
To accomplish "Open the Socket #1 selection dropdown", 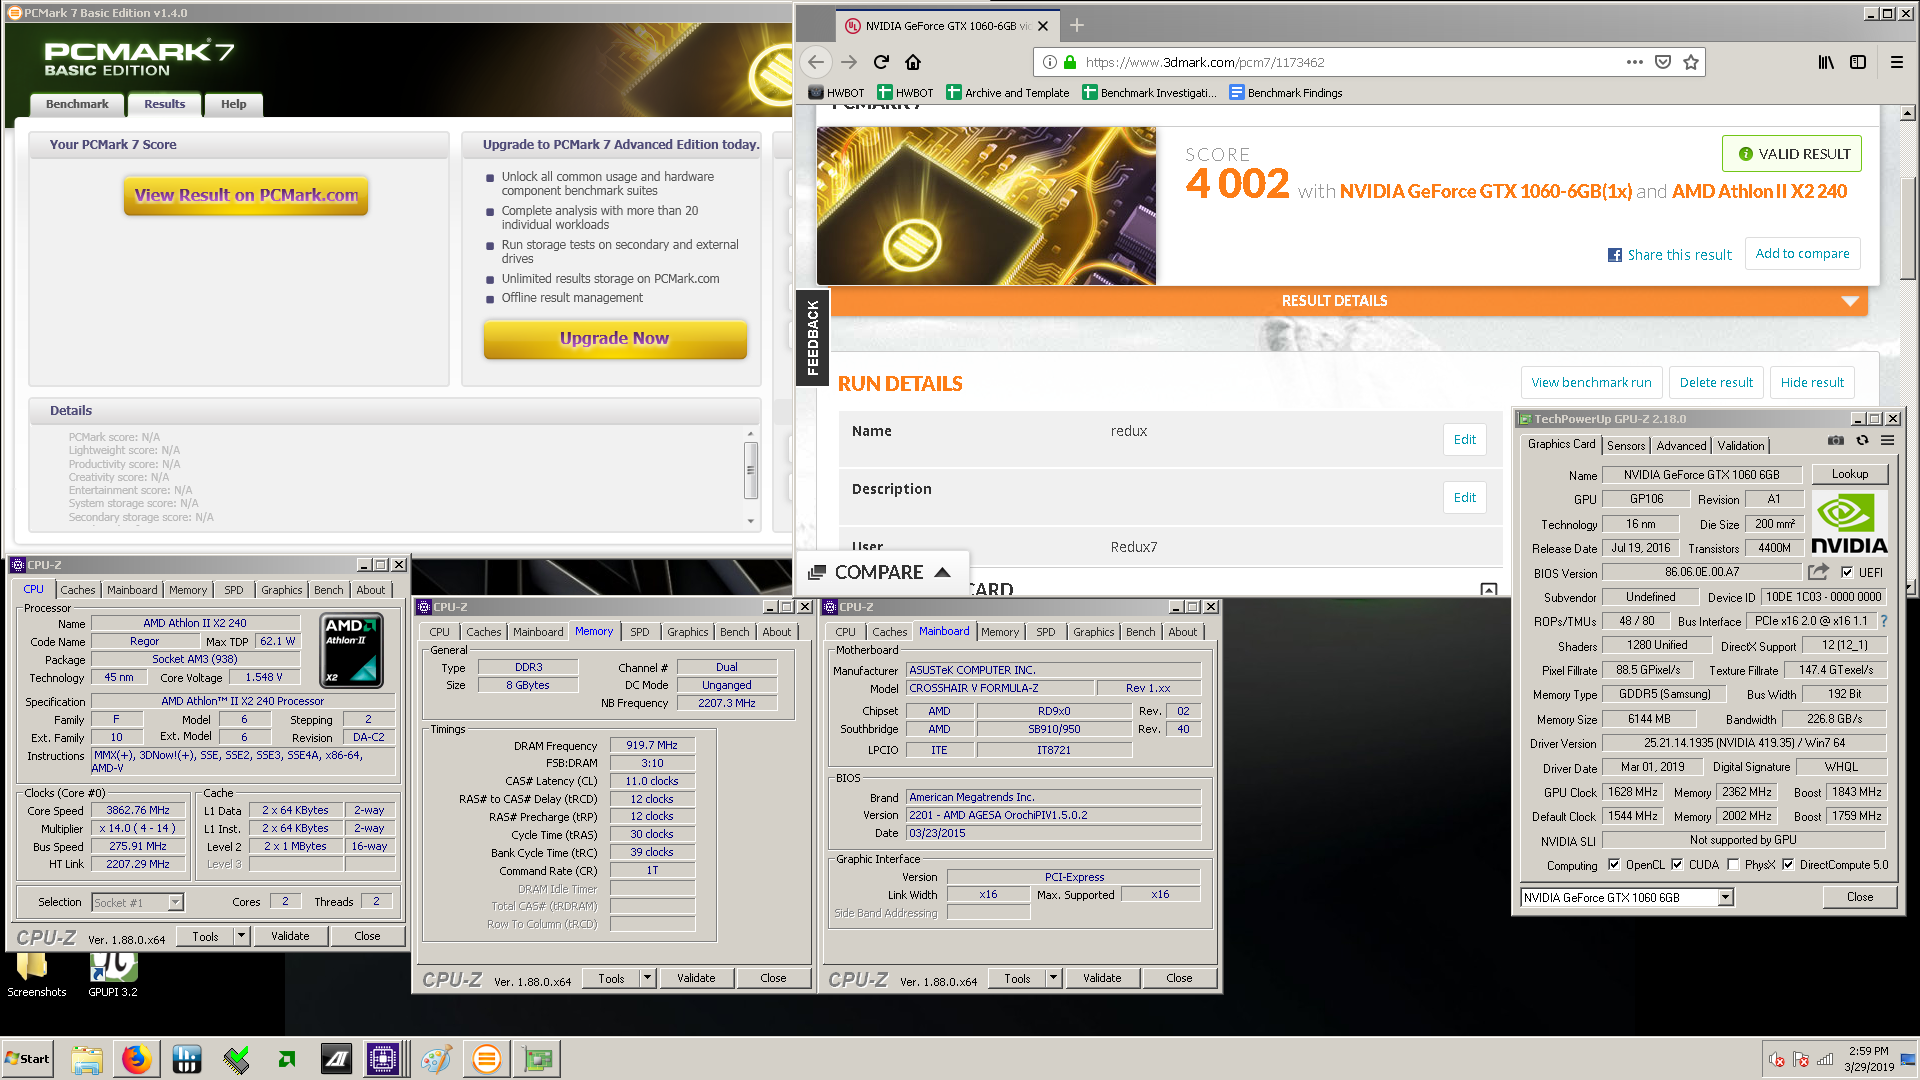I will tap(175, 902).
